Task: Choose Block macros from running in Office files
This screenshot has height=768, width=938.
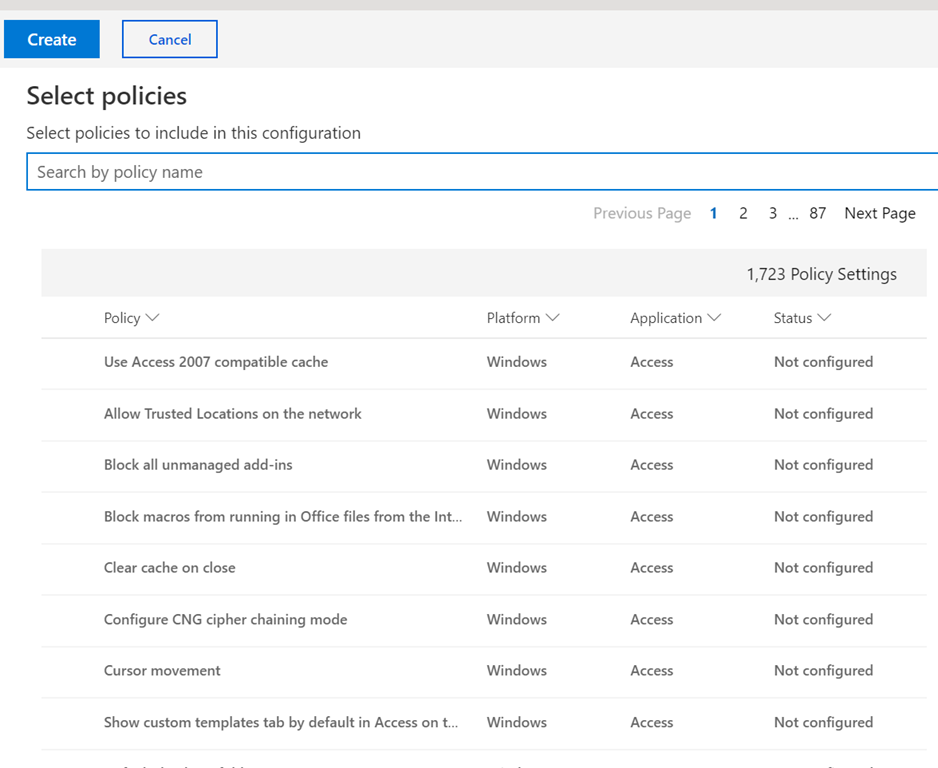Action: [x=283, y=517]
